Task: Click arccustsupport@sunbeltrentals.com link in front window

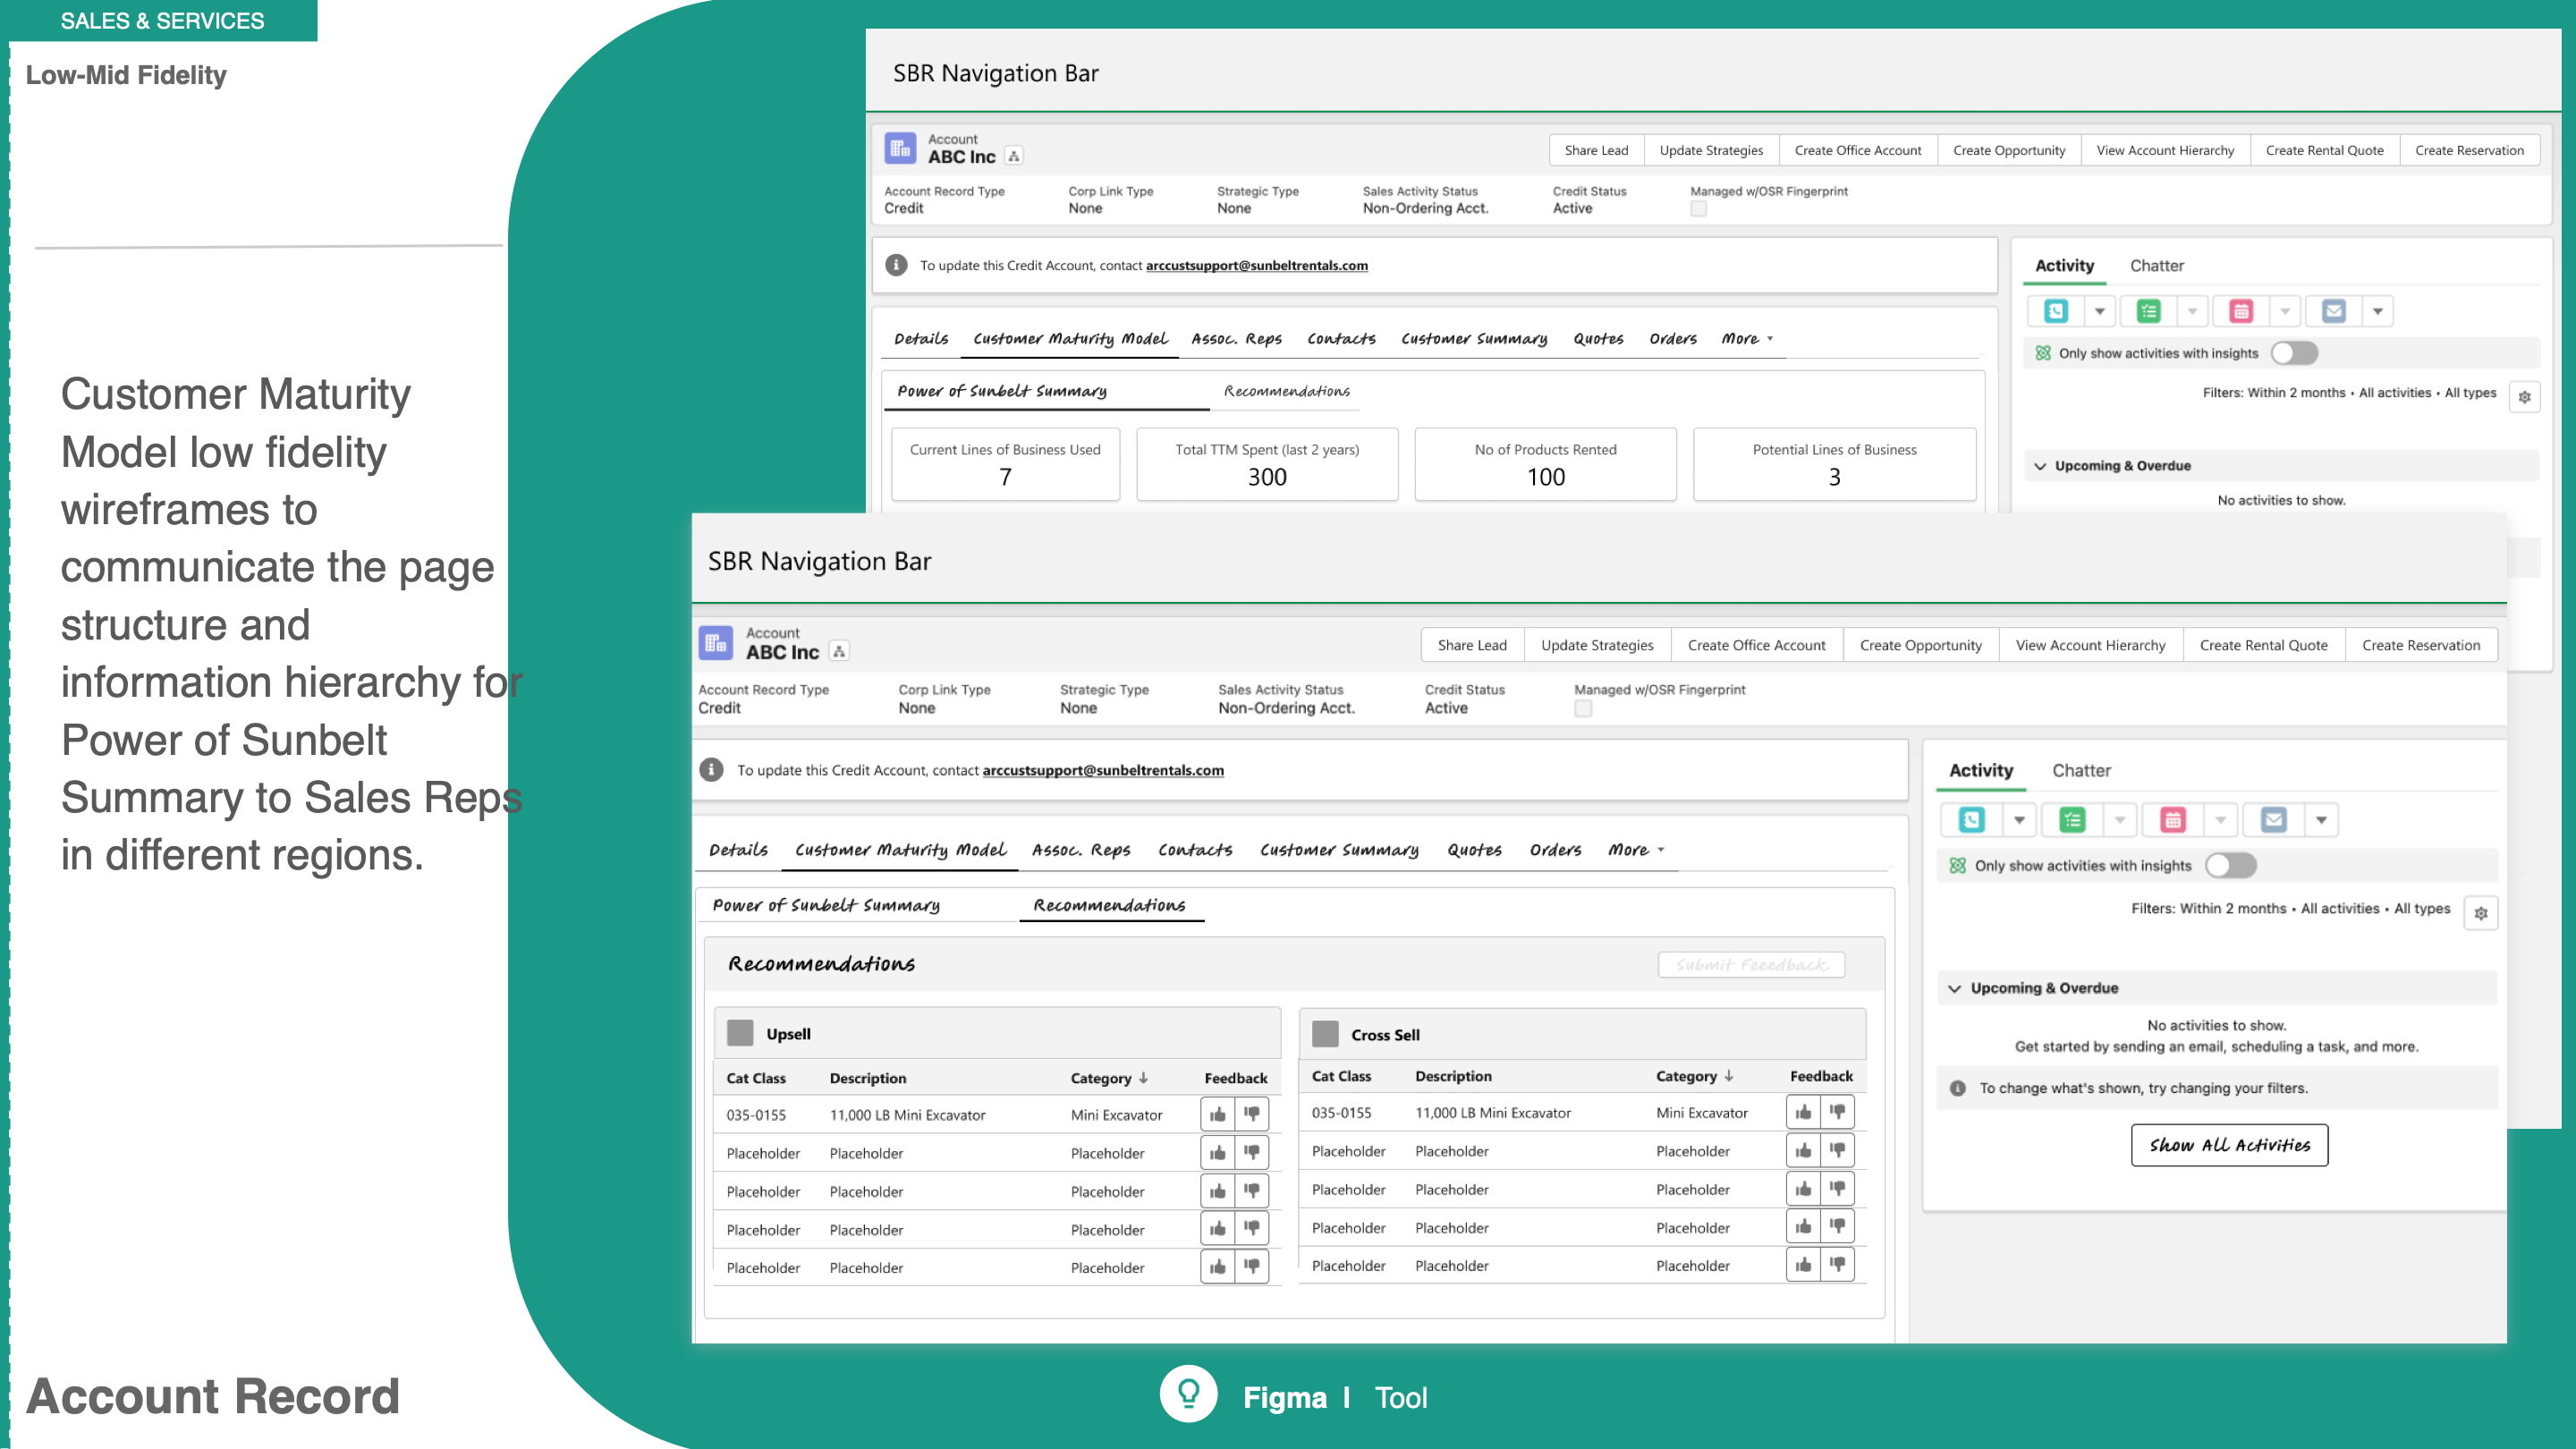Action: point(1103,770)
